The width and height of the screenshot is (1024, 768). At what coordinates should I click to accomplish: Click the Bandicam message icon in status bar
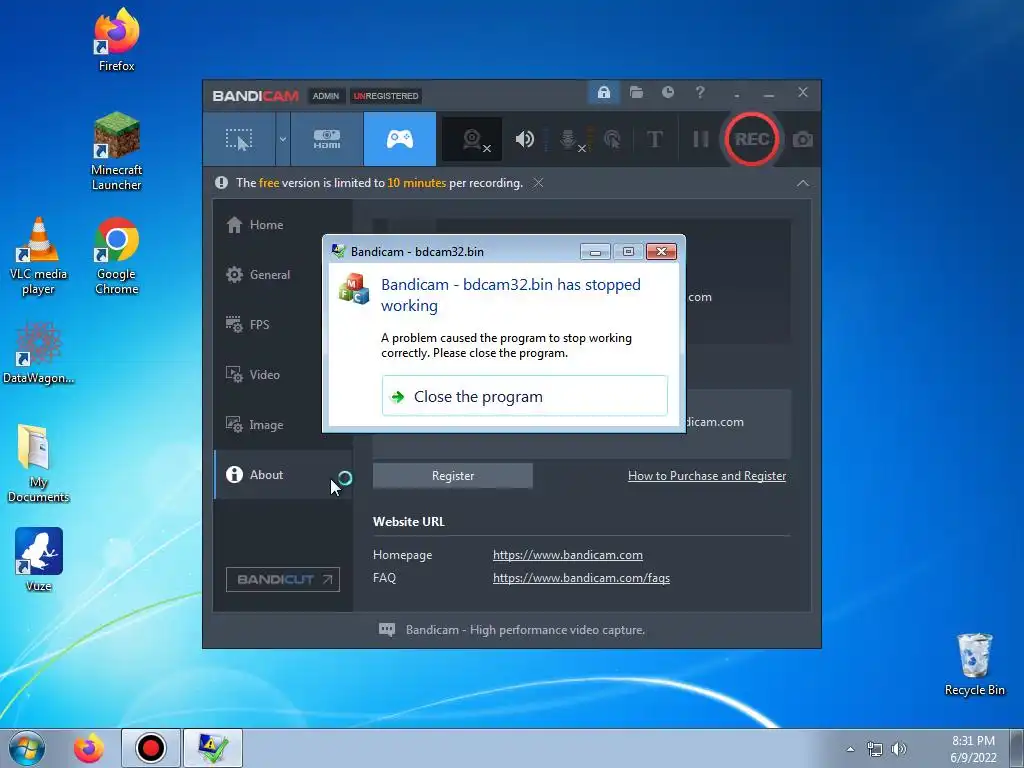(x=387, y=630)
